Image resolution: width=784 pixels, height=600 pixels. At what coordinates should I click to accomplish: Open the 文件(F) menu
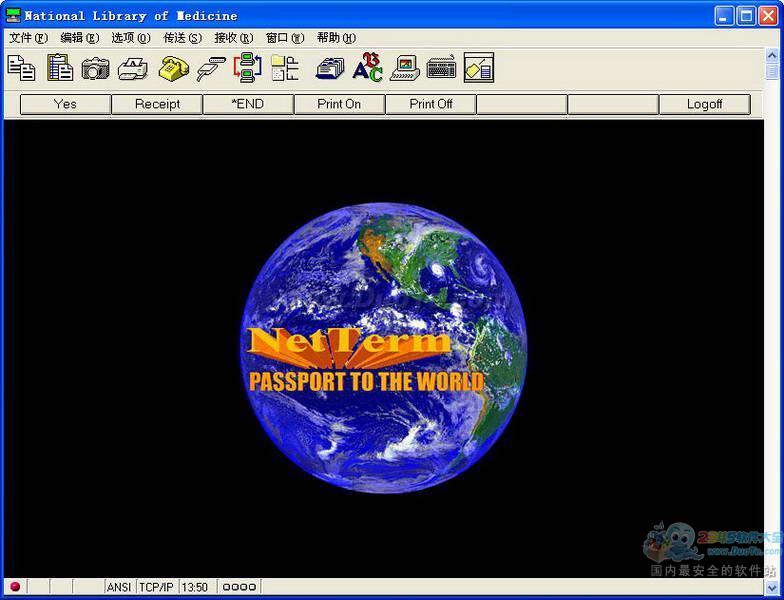click(x=28, y=38)
